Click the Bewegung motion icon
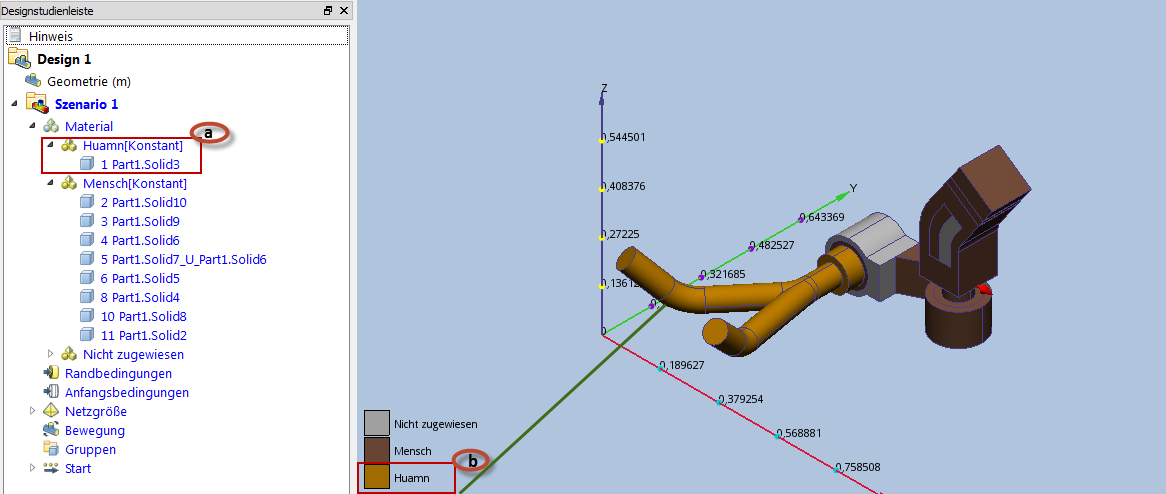 [x=51, y=430]
